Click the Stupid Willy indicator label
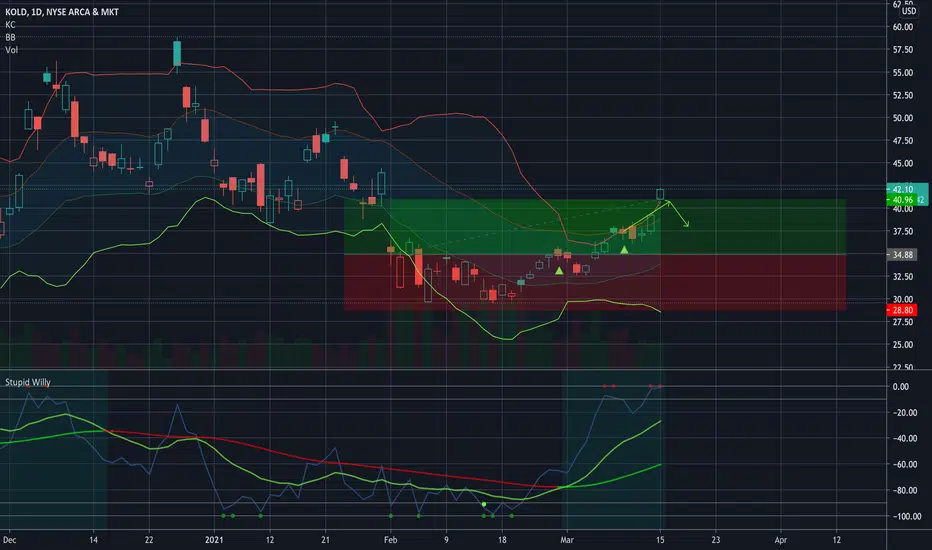Screen dimensions: 932x550 (27, 382)
